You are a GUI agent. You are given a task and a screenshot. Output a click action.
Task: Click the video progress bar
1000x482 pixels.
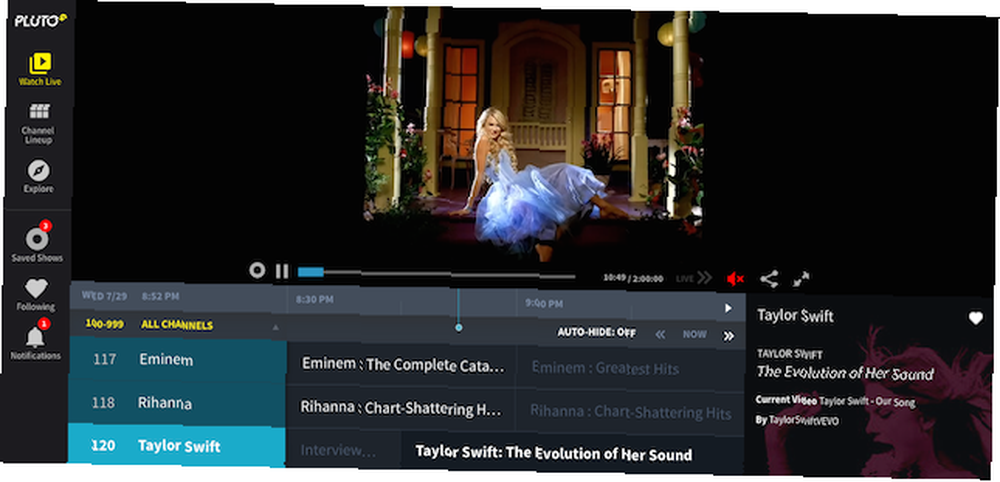[x=436, y=274]
